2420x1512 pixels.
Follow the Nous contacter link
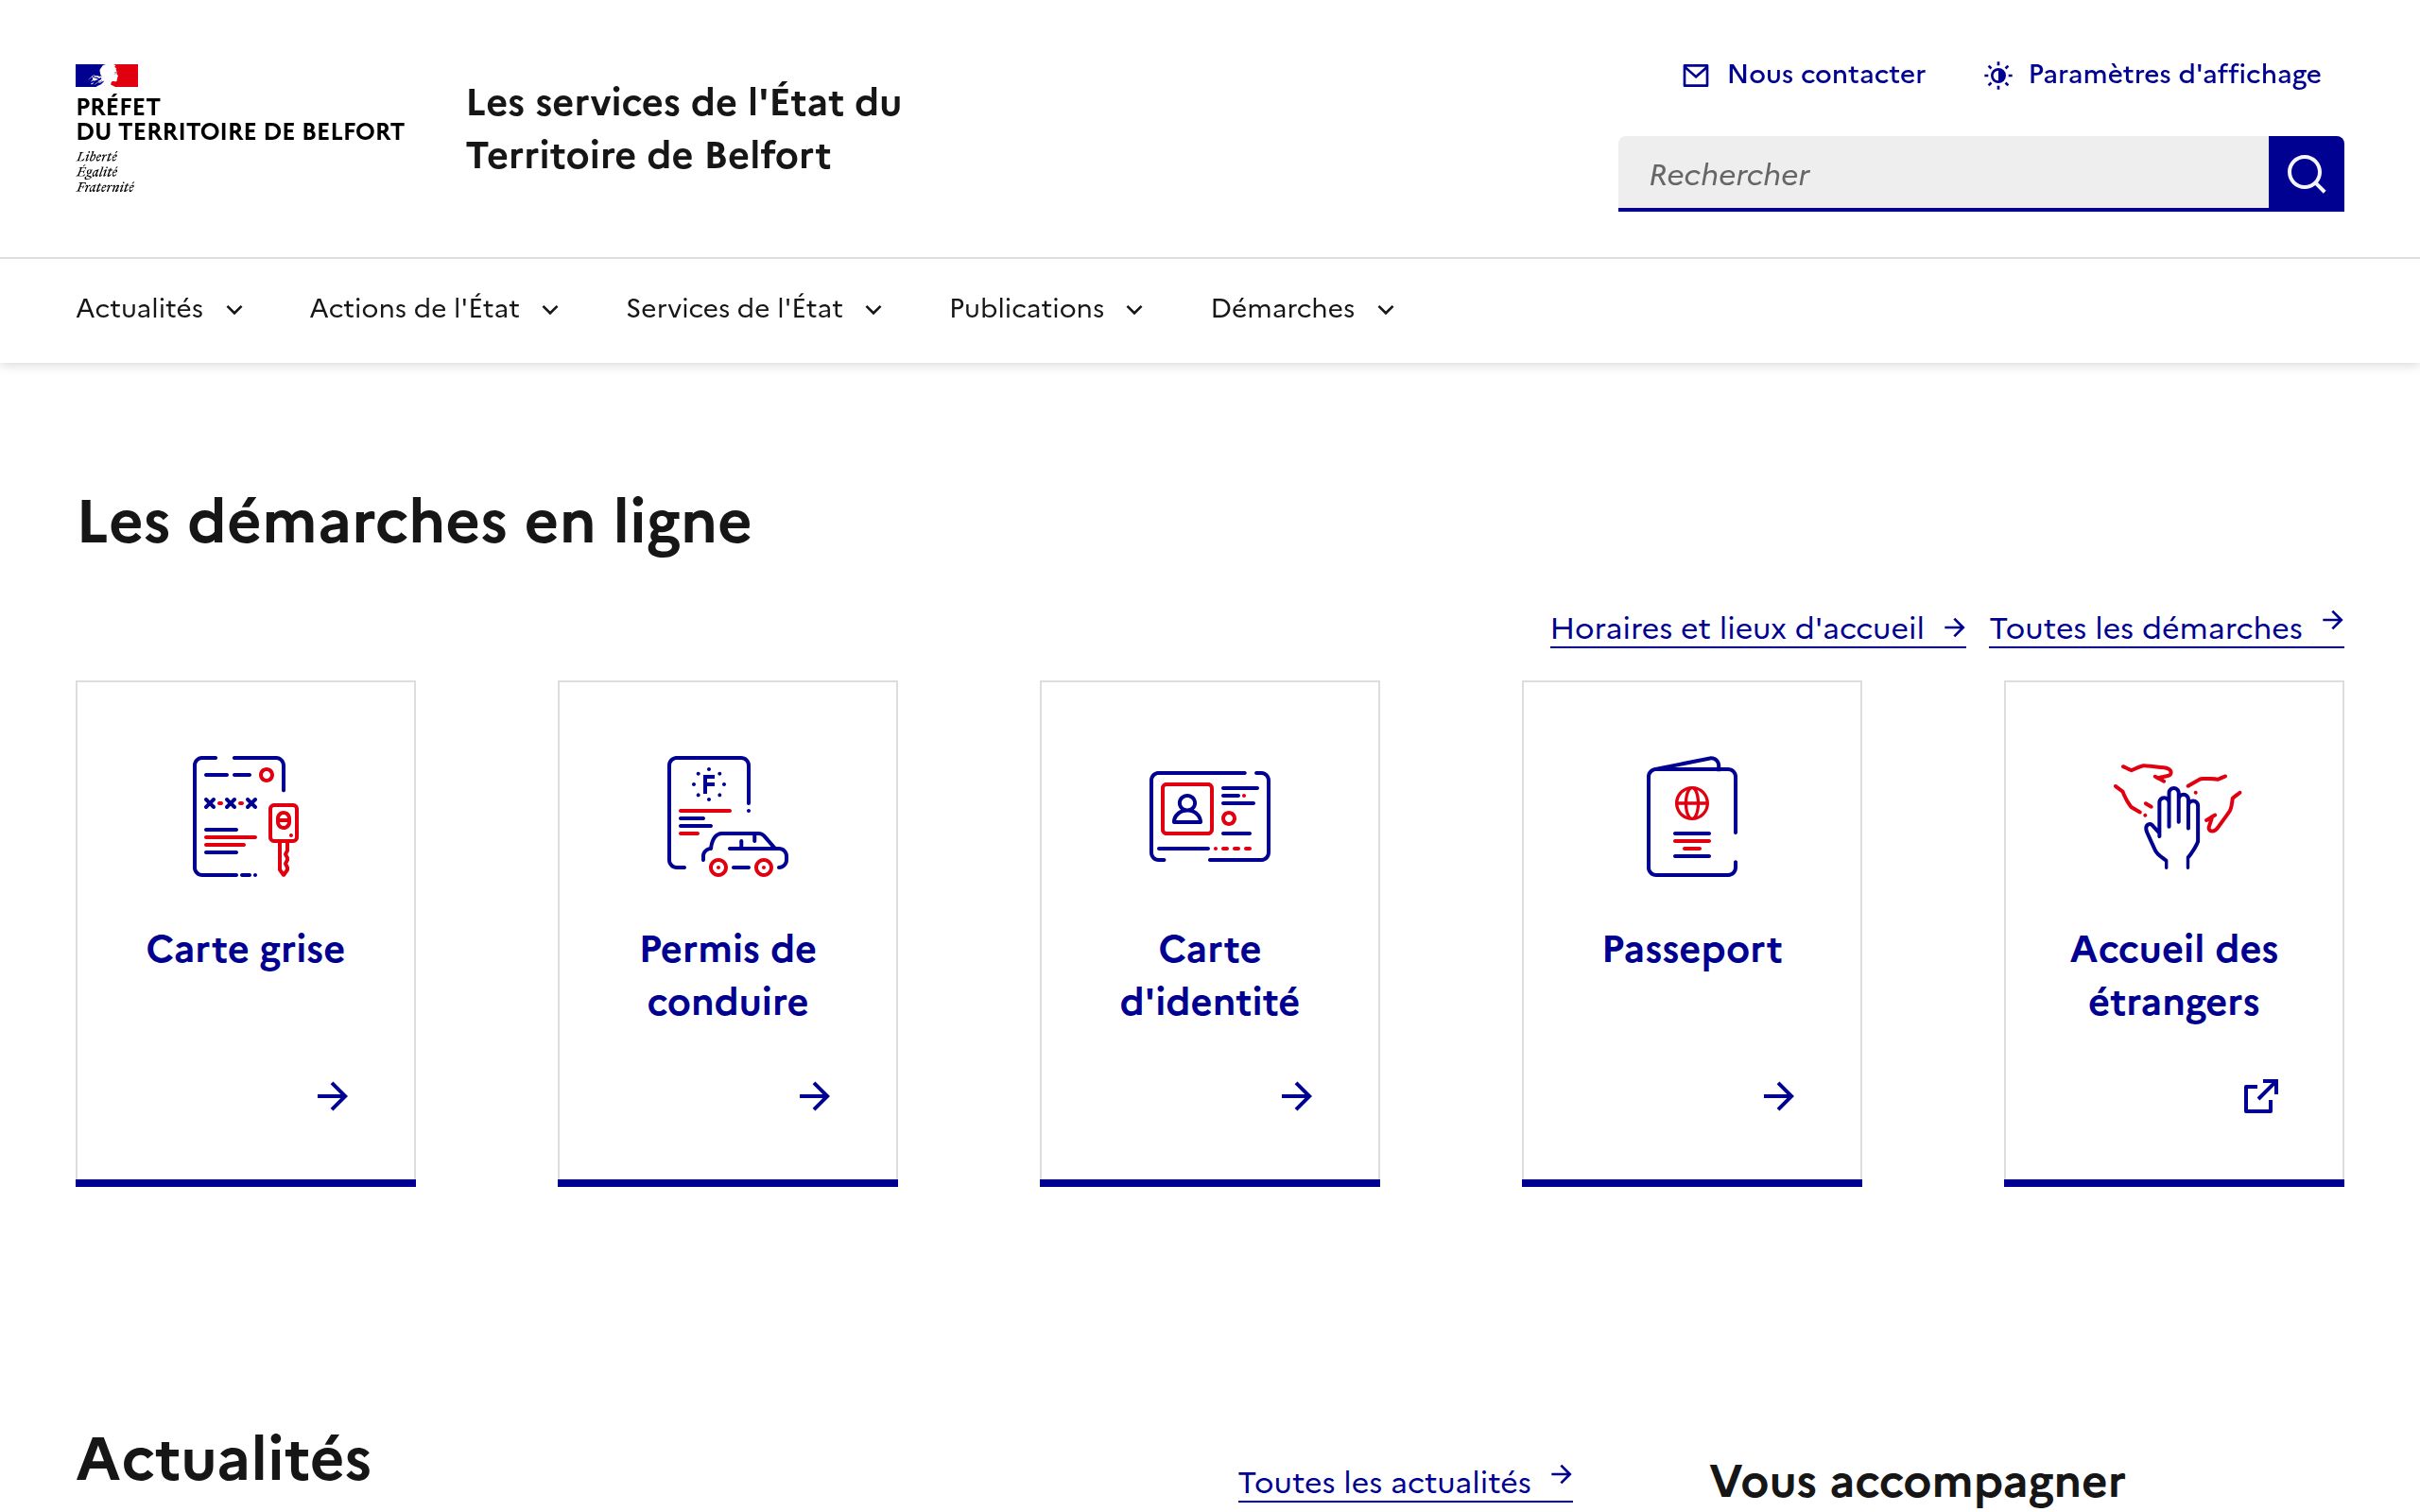1804,75
